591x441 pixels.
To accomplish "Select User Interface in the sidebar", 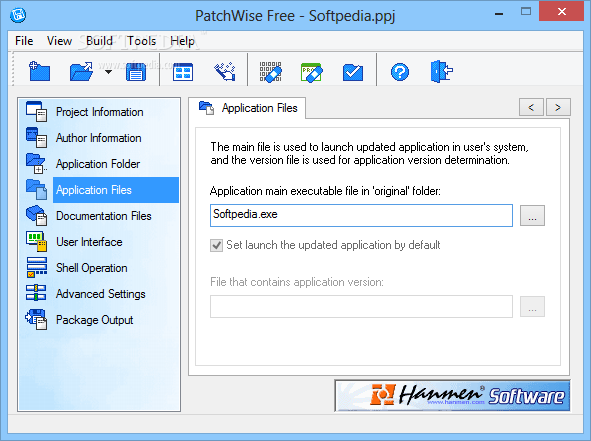I will [x=89, y=242].
